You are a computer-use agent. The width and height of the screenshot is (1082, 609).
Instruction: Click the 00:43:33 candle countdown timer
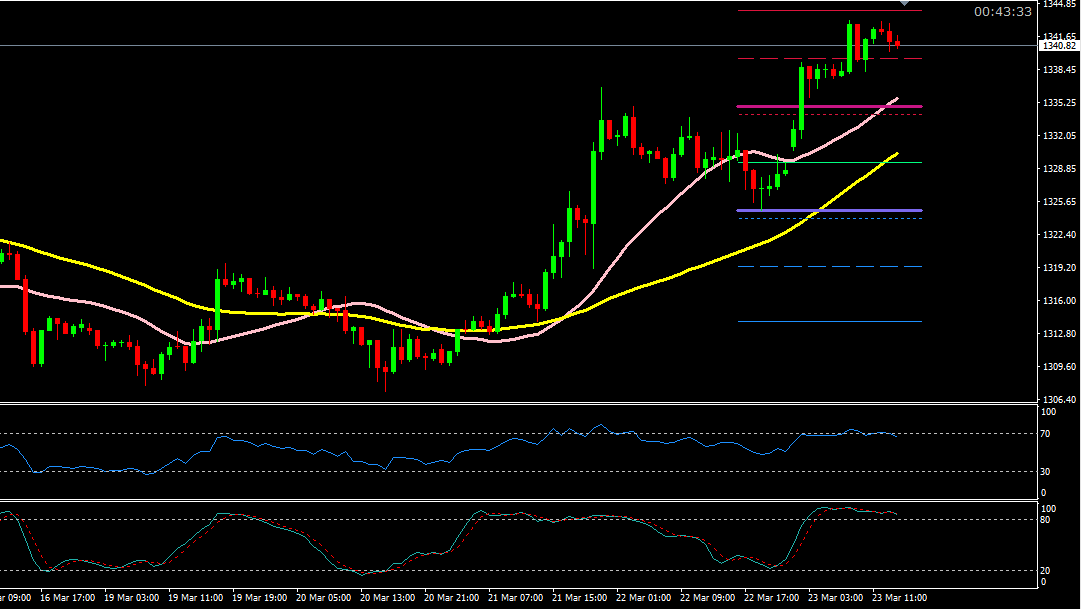[1003, 12]
